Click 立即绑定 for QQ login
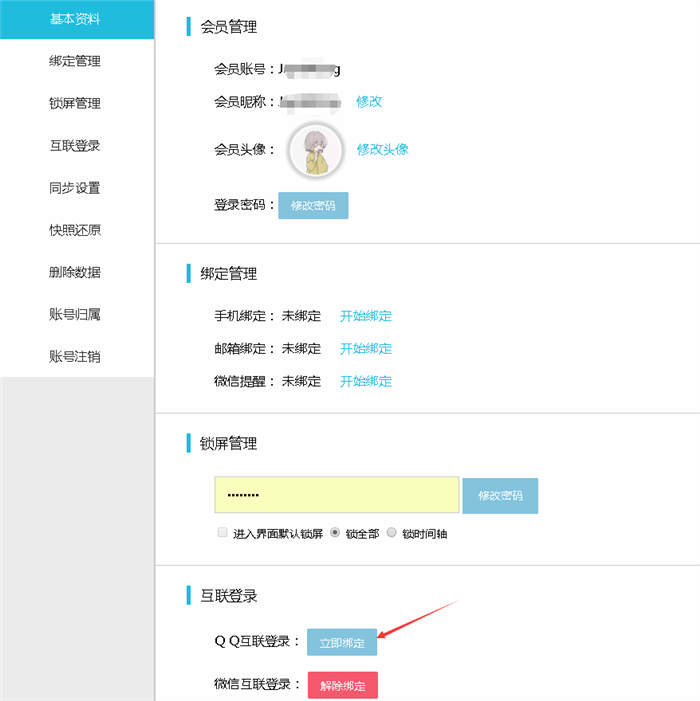Screen dimensions: 700x701 (x=342, y=643)
